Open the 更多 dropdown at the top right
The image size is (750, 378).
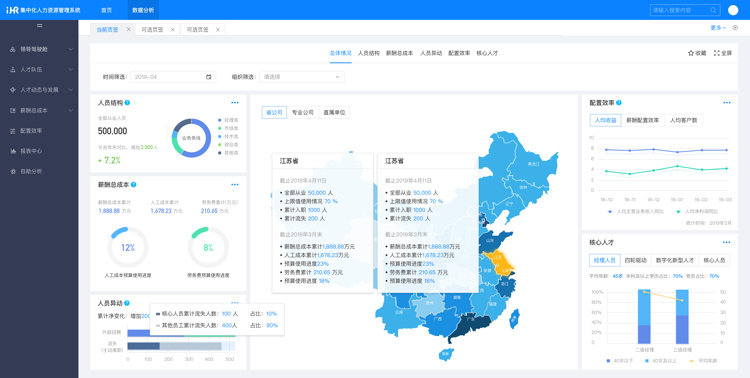(718, 28)
